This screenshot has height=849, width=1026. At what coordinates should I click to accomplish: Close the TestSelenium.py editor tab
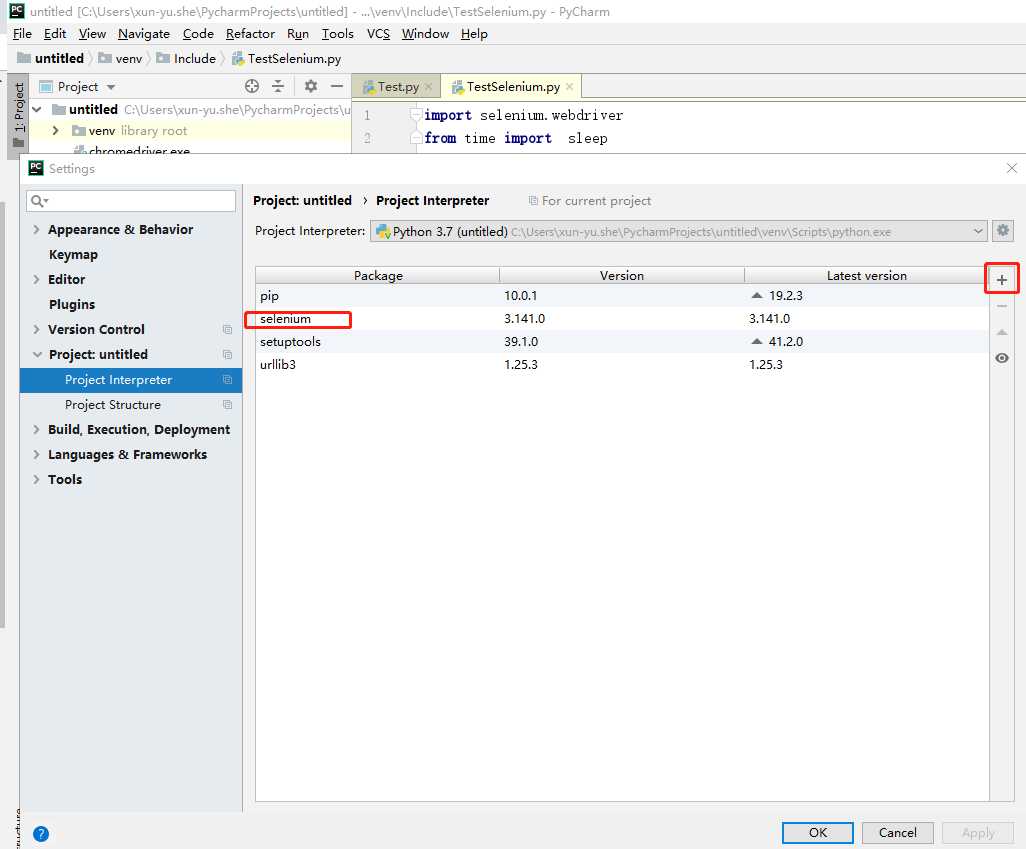click(x=569, y=86)
